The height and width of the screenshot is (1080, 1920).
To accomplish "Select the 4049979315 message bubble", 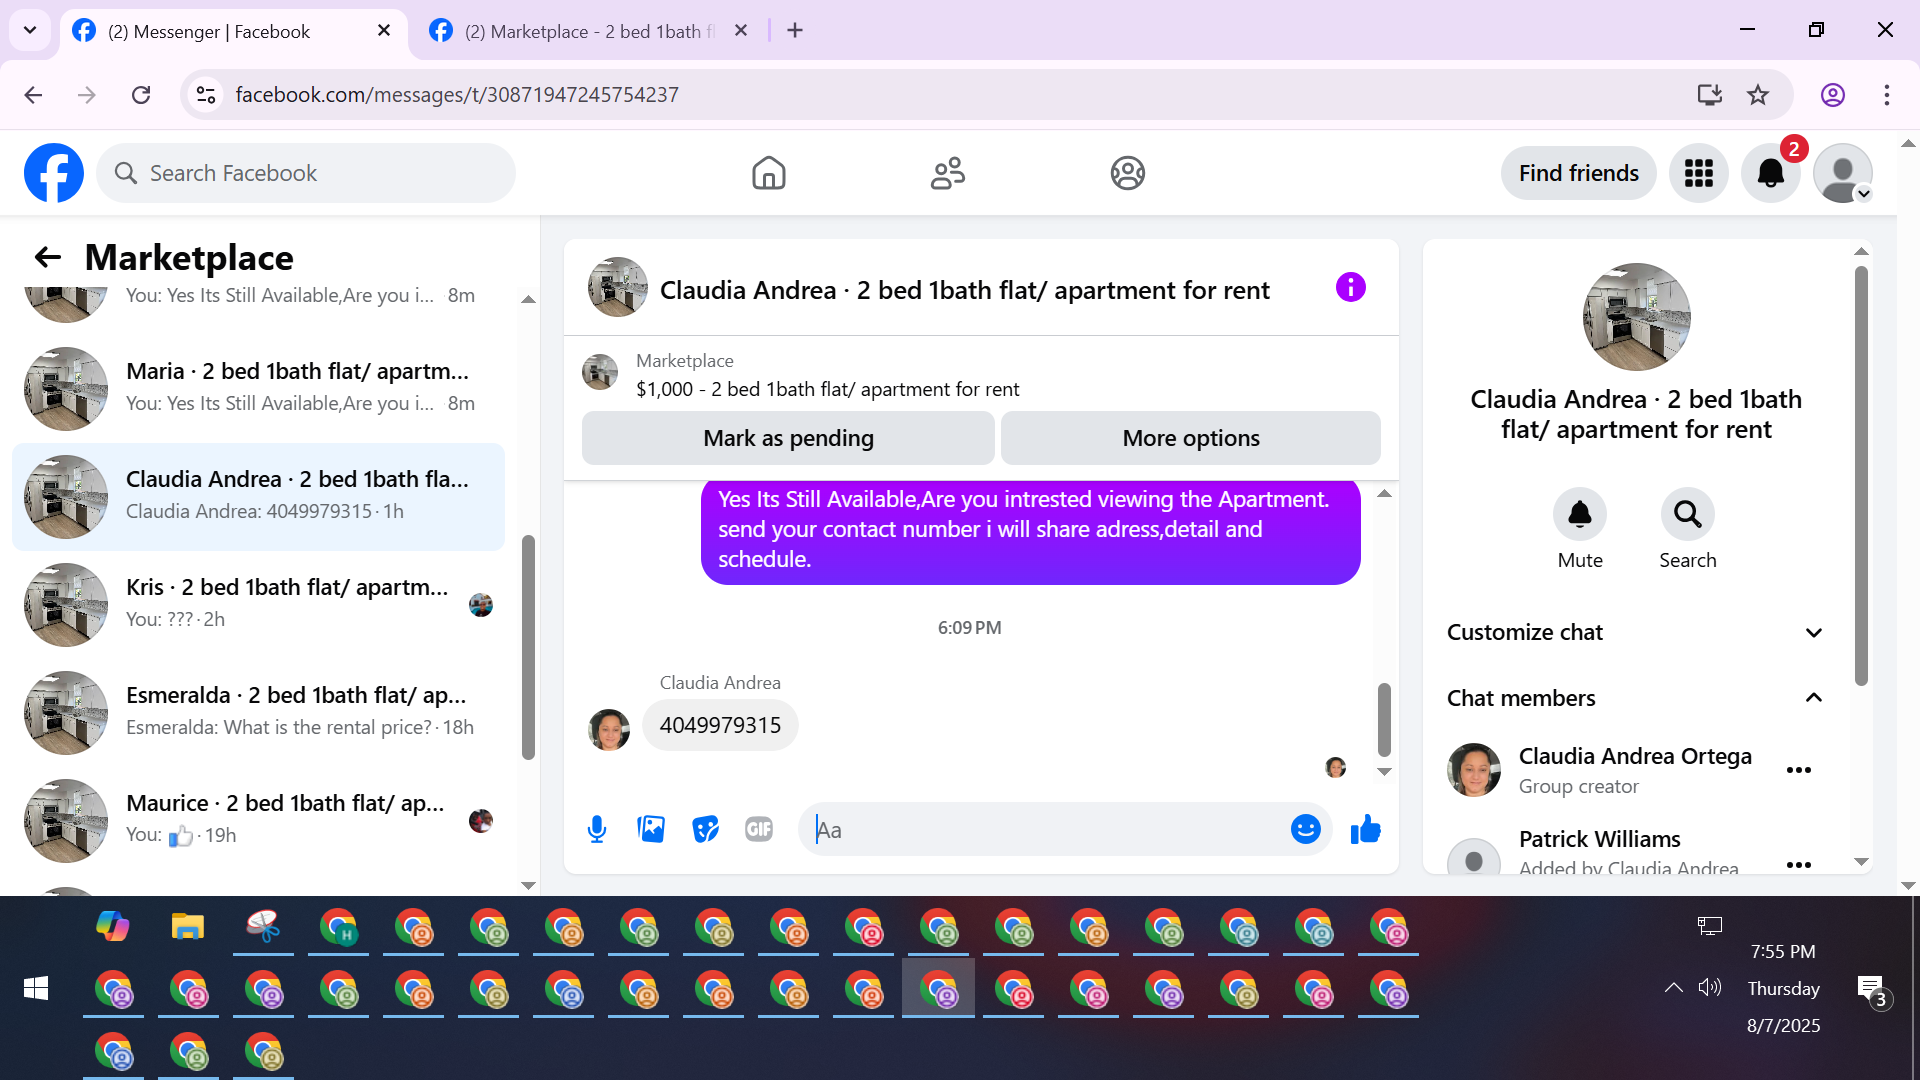I will [x=720, y=725].
